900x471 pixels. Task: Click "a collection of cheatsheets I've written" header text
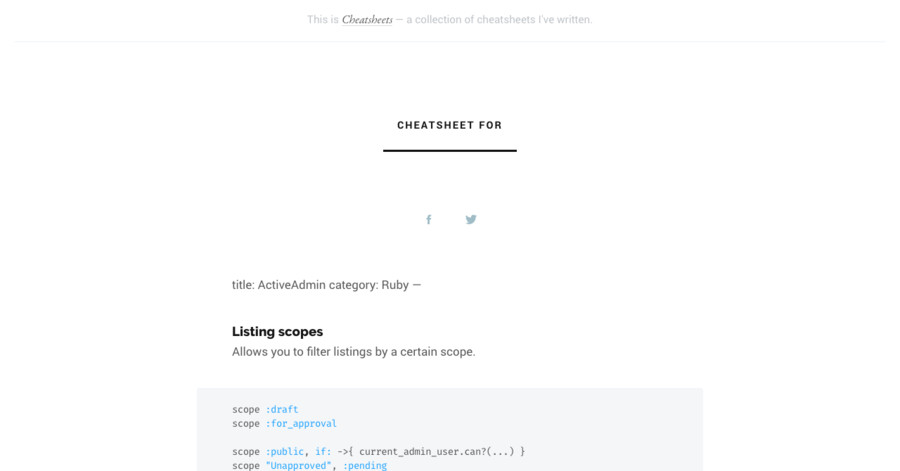tap(499, 20)
